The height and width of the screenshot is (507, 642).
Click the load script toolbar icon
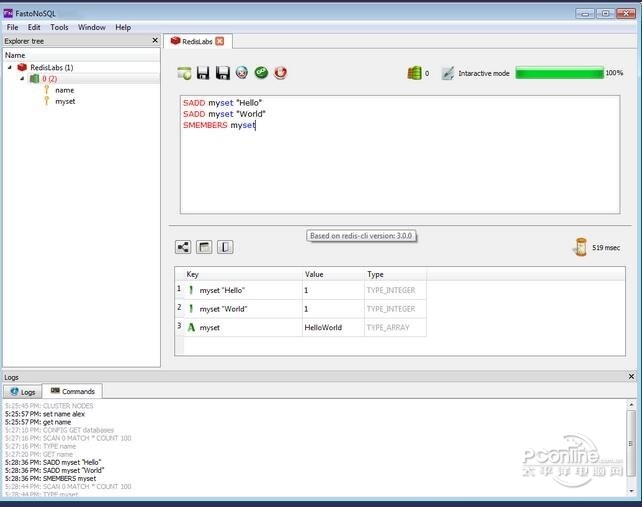(184, 73)
